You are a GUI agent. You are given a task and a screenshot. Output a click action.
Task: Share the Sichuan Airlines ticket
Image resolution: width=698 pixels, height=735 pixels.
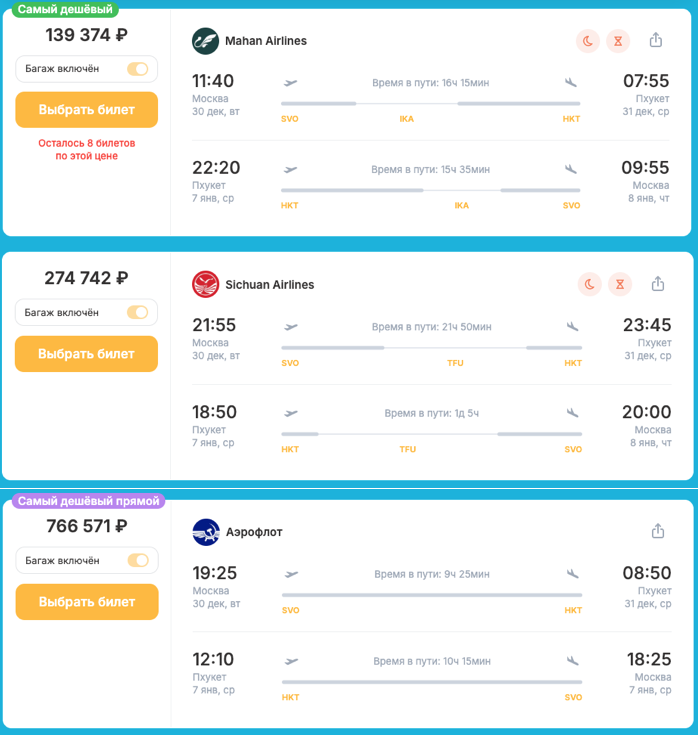click(x=658, y=284)
